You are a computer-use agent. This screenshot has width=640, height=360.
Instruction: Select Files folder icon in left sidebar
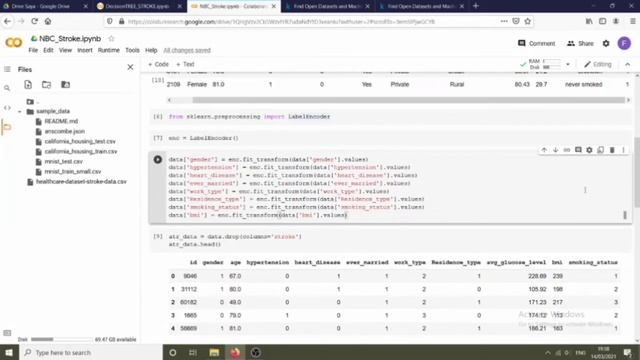(7, 127)
